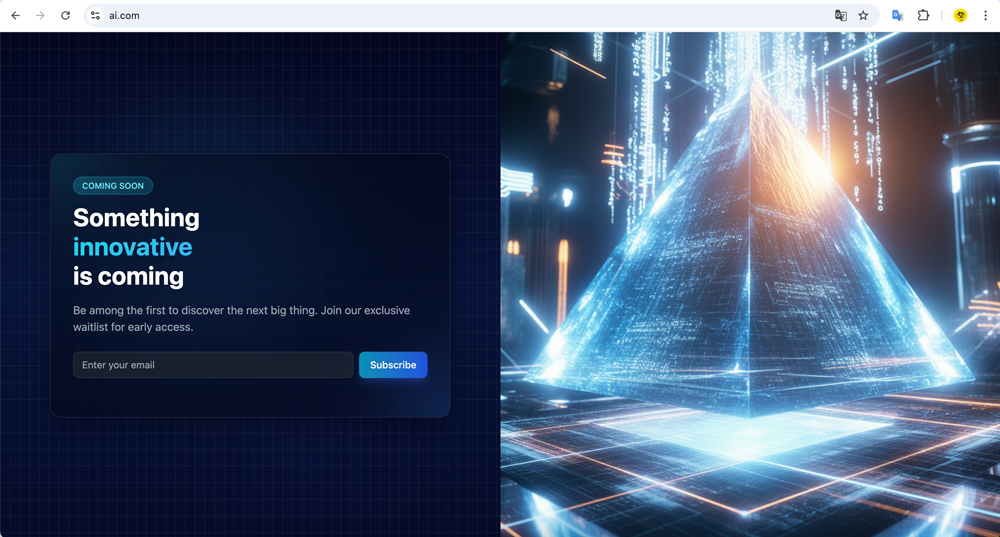Click the Subscribe button
The image size is (1000, 537).
pos(393,365)
